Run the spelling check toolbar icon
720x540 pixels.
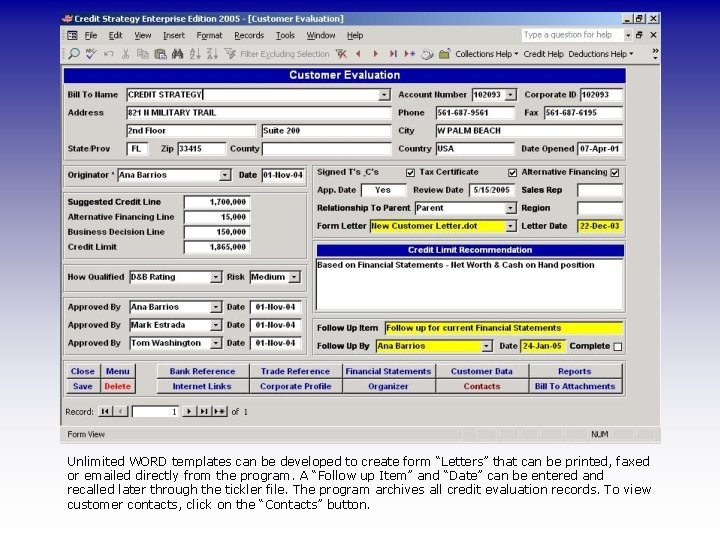pyautogui.click(x=91, y=54)
